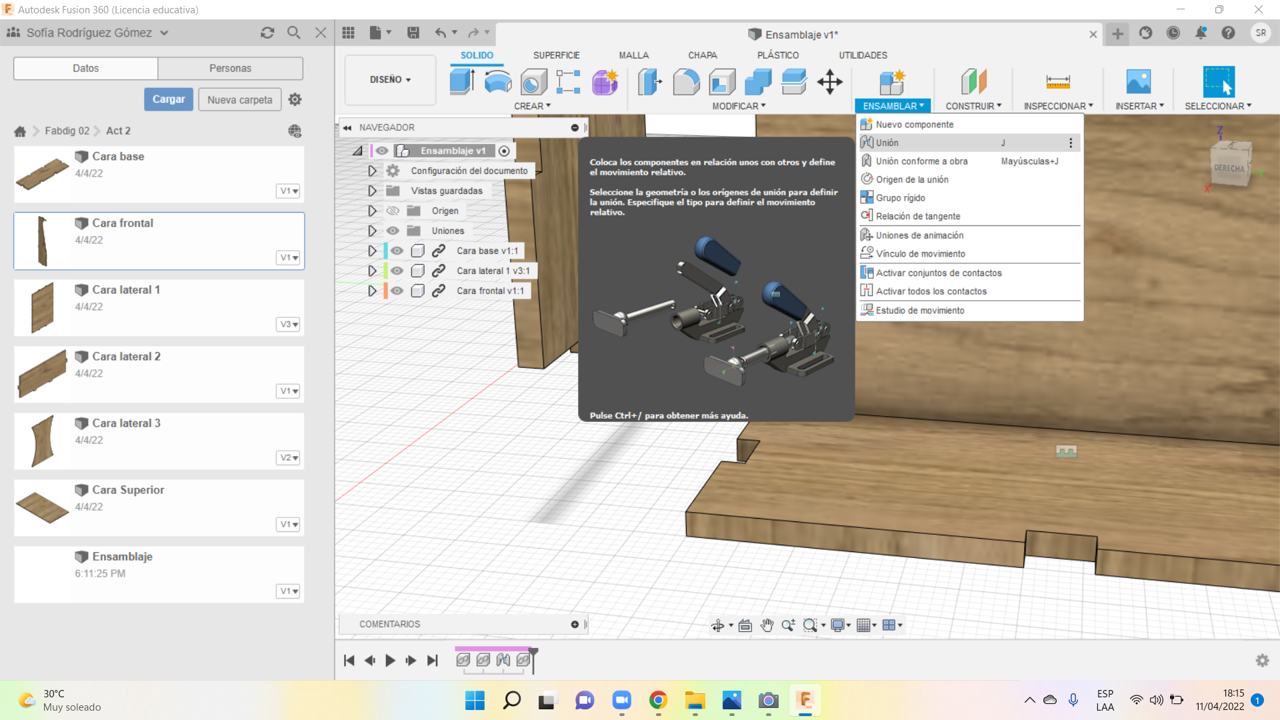1280x720 pixels.
Task: Select the Pan hand tool in navigation bar
Action: (767, 625)
